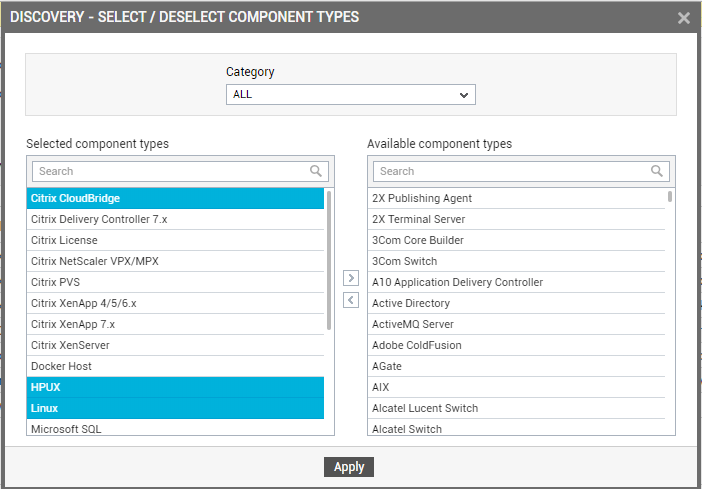Select the AGate entry
The height and width of the screenshot is (489, 702).
coord(516,366)
